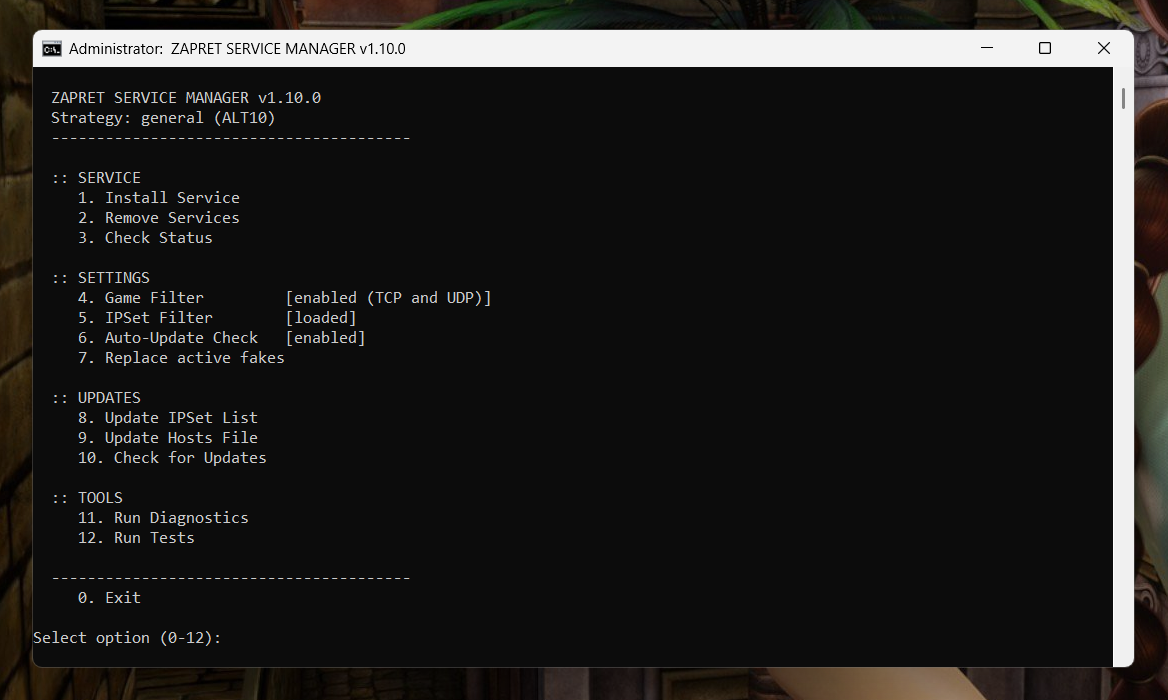Click the vertical scrollbar thumb
1168x700 pixels.
(1123, 98)
